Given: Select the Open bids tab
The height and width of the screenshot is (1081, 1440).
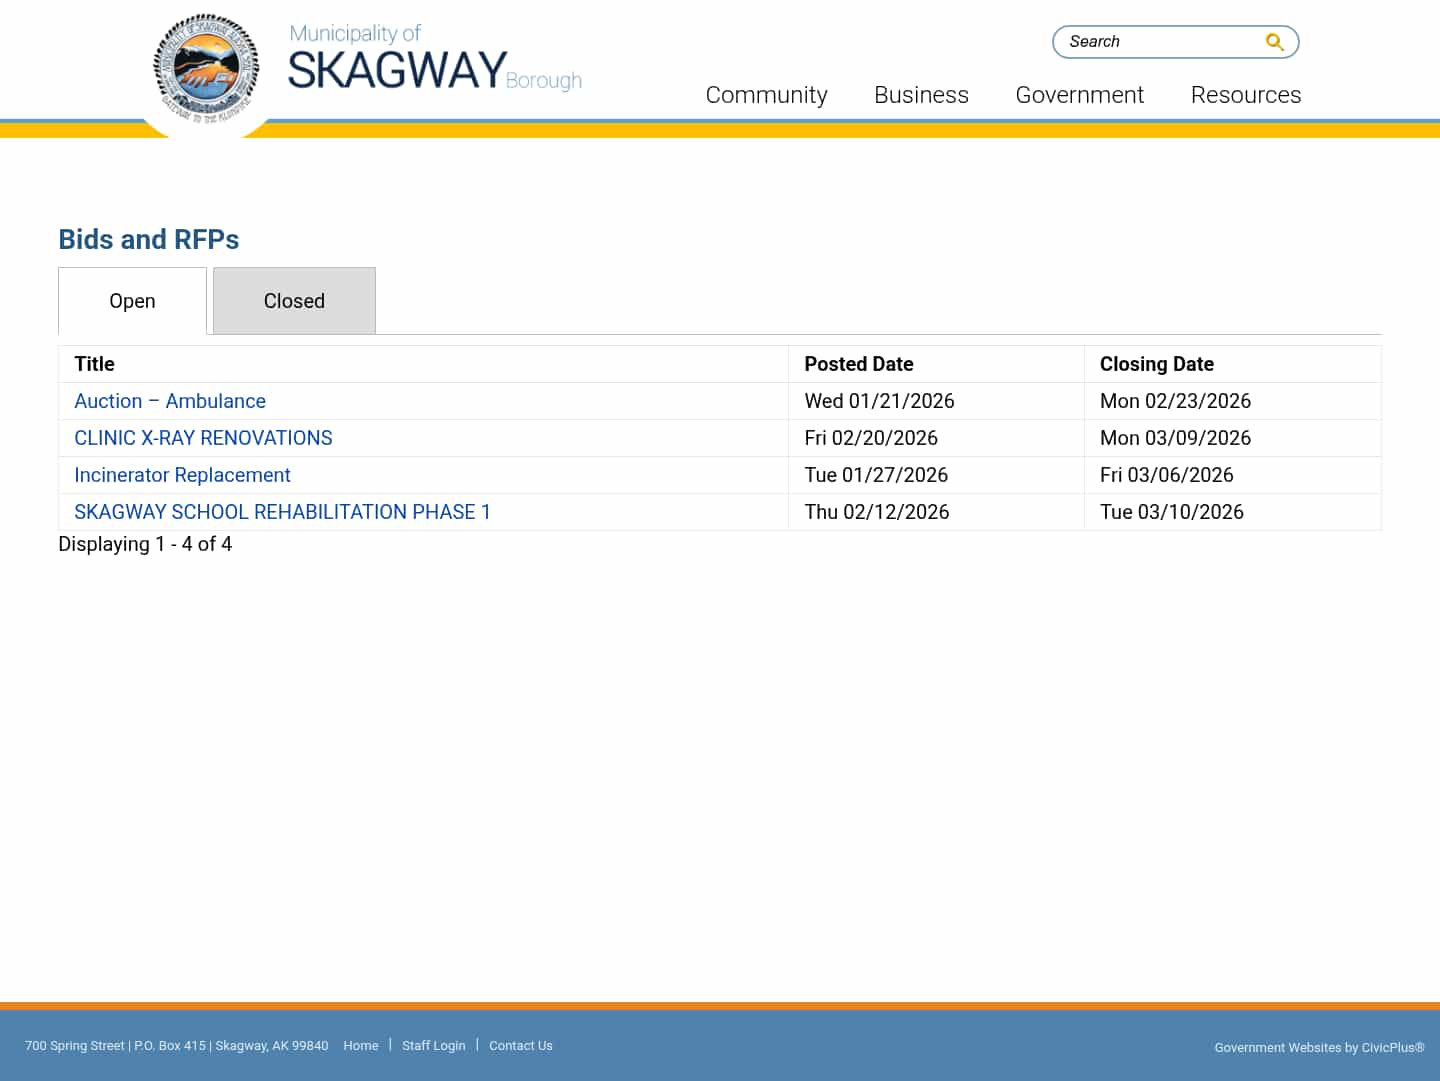Looking at the screenshot, I should click(132, 300).
